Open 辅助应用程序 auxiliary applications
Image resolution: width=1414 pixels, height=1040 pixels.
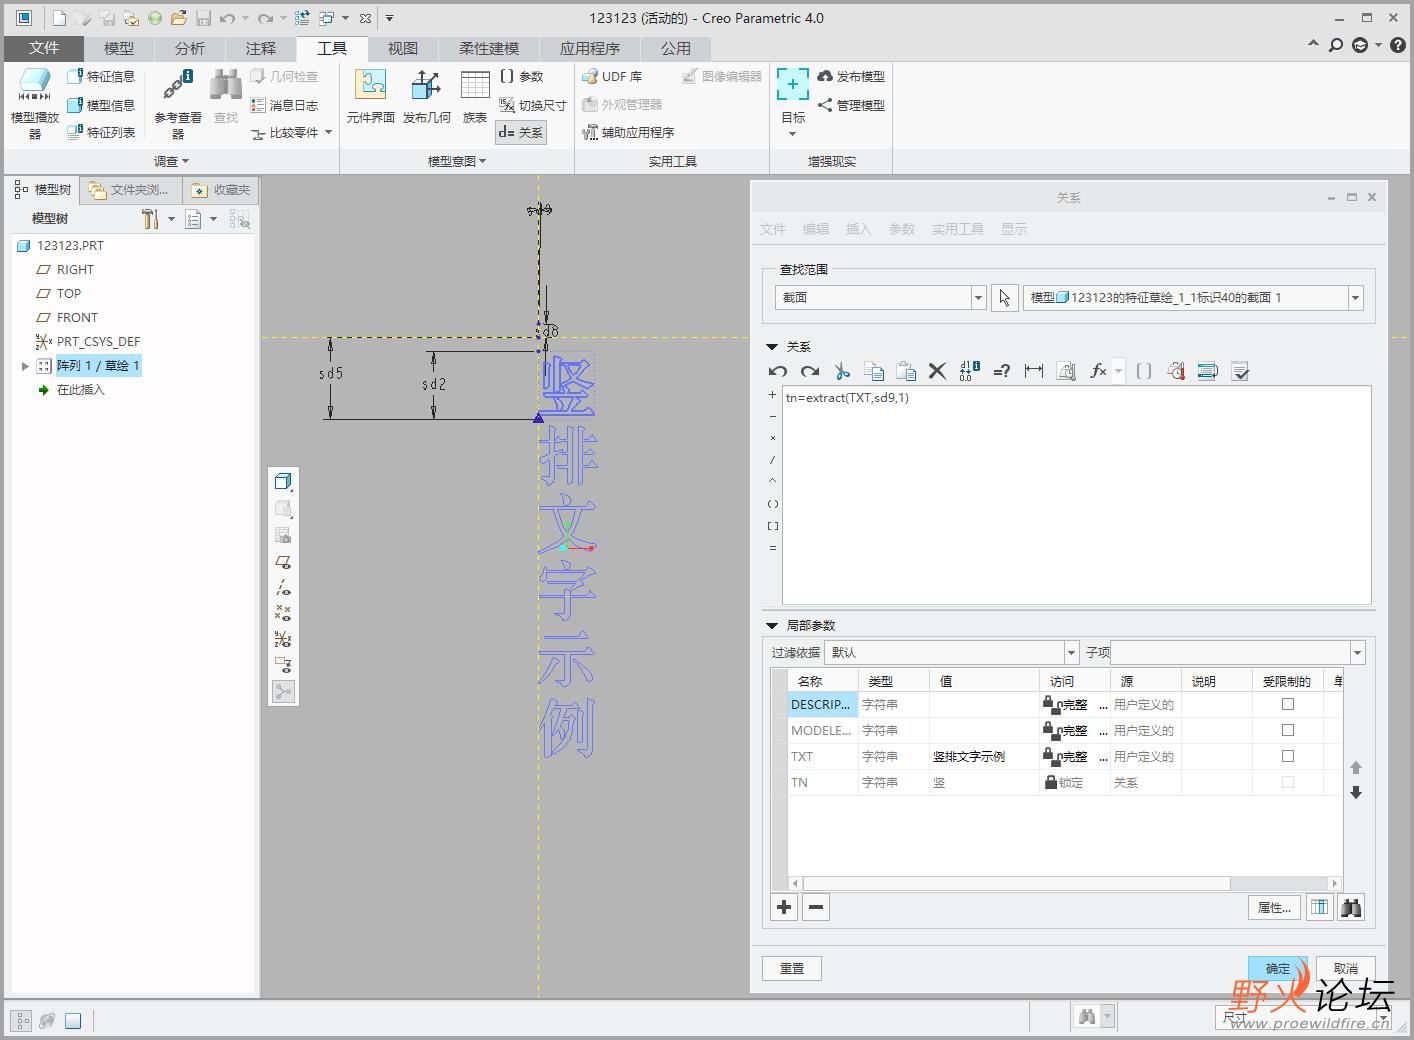click(x=629, y=132)
